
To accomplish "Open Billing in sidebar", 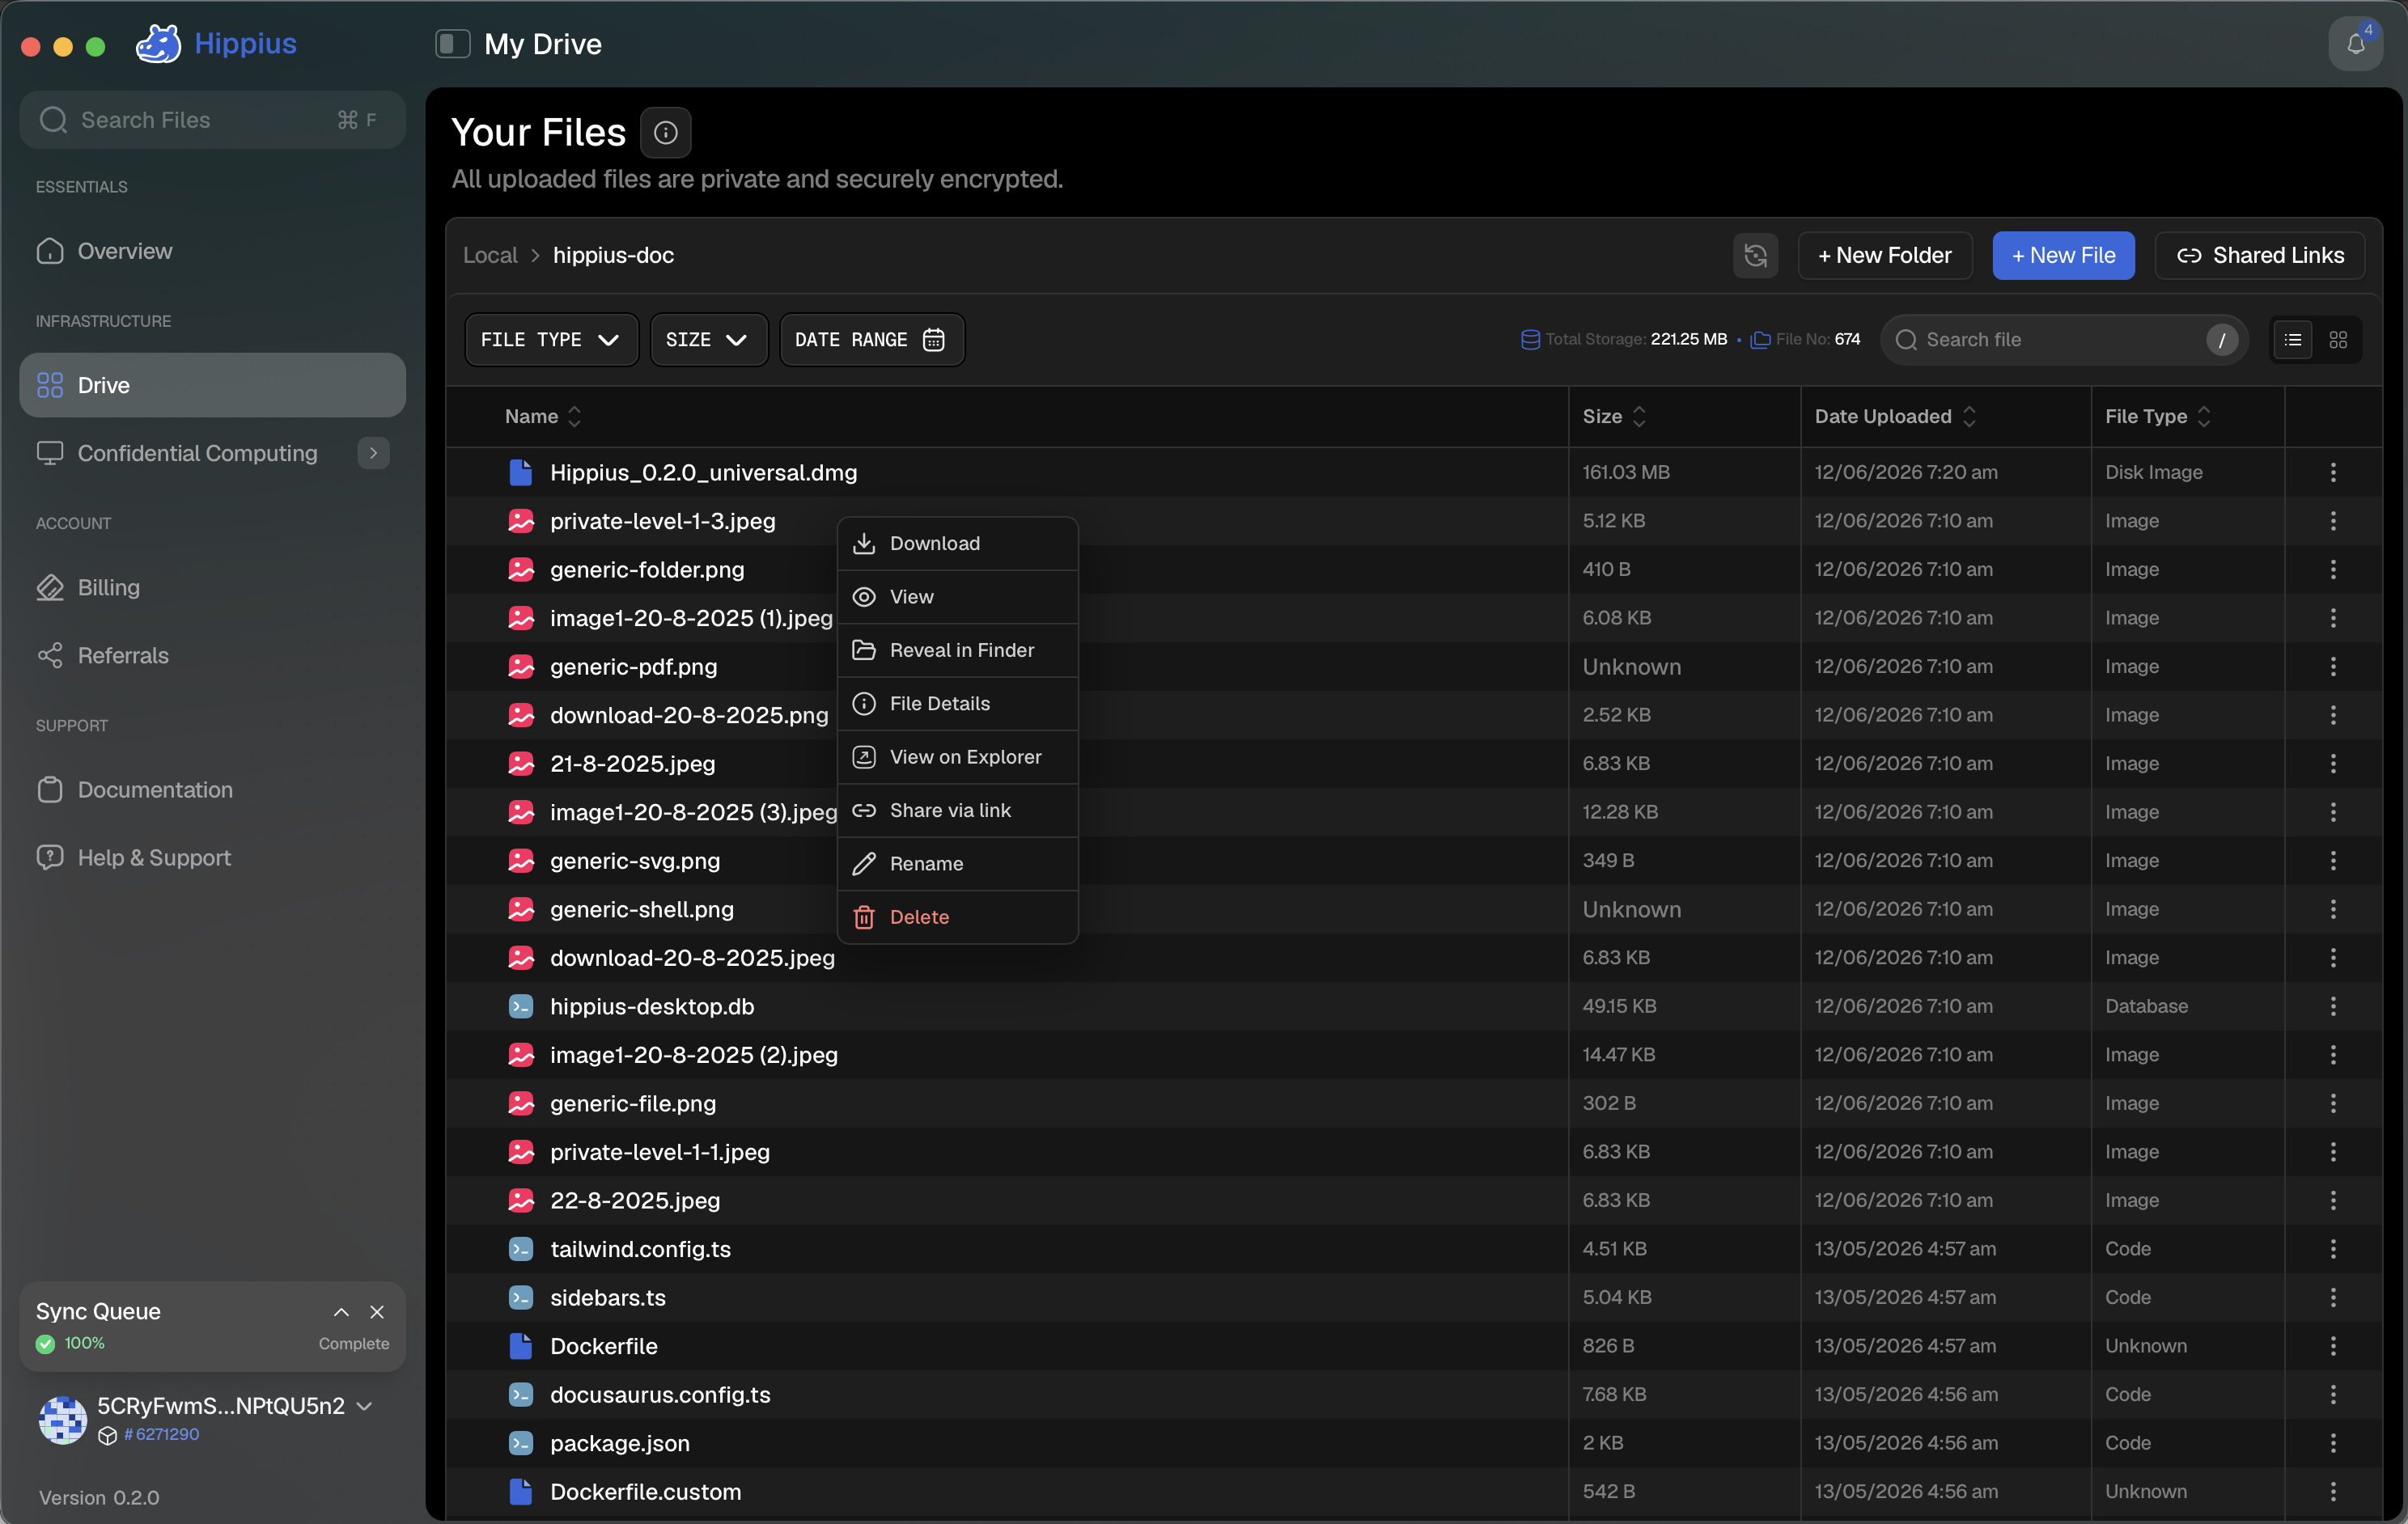I will click(x=212, y=587).
